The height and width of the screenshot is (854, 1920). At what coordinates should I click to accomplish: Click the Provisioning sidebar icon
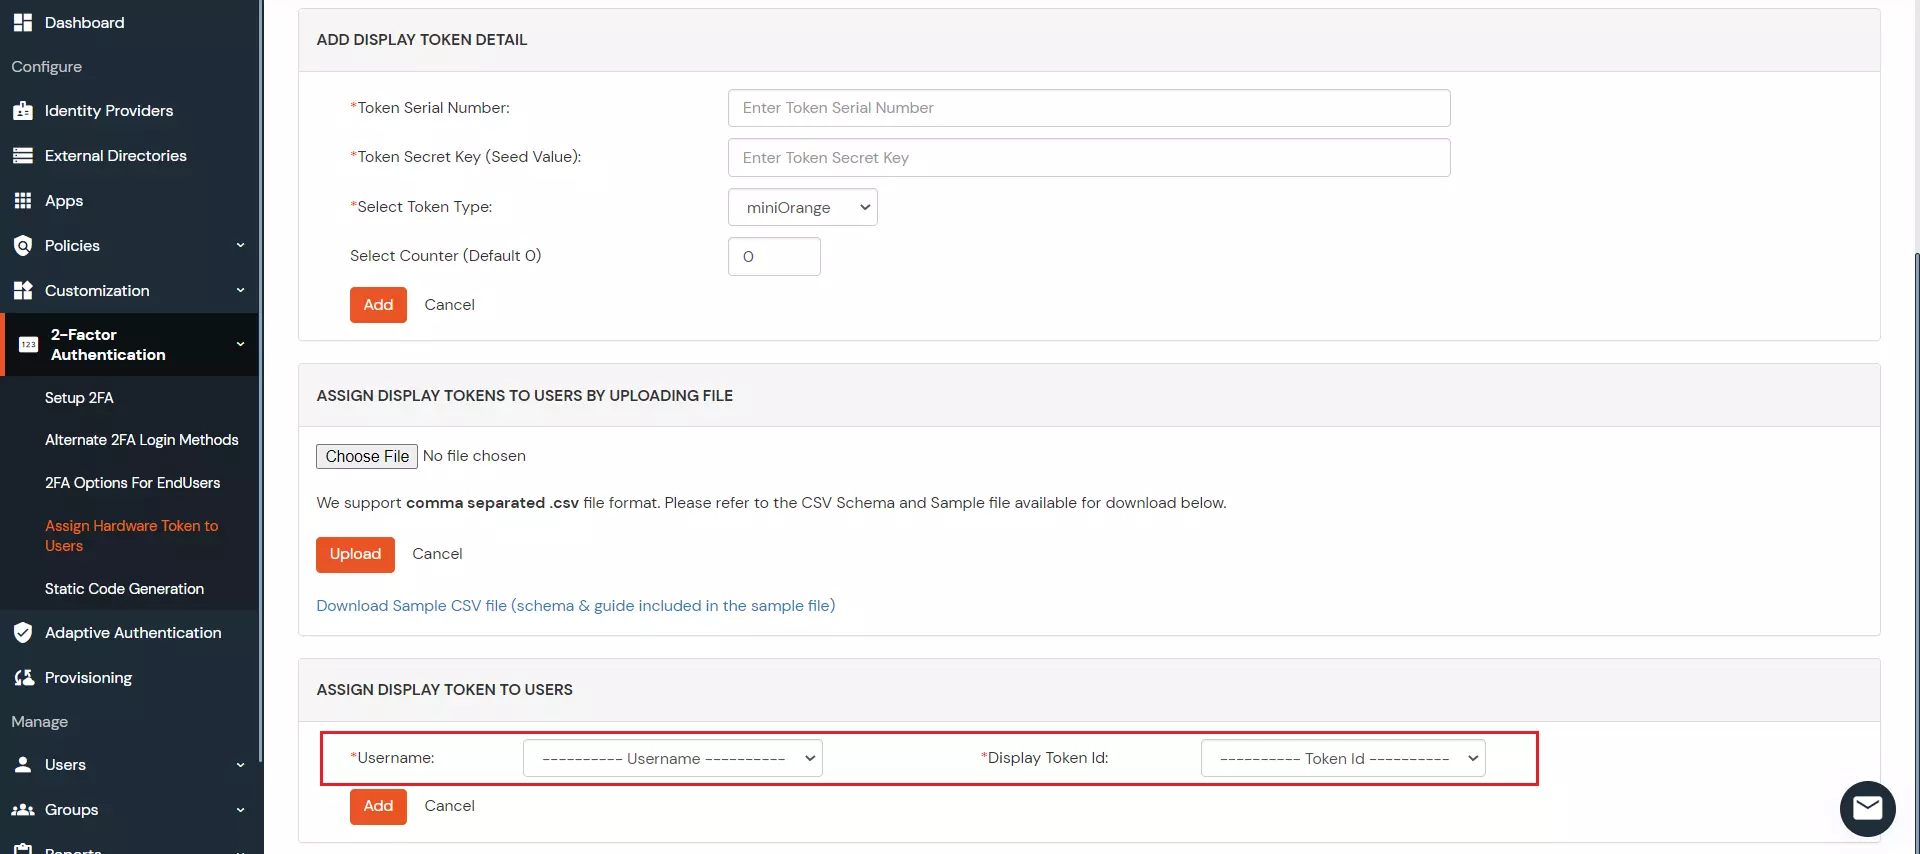coord(23,678)
